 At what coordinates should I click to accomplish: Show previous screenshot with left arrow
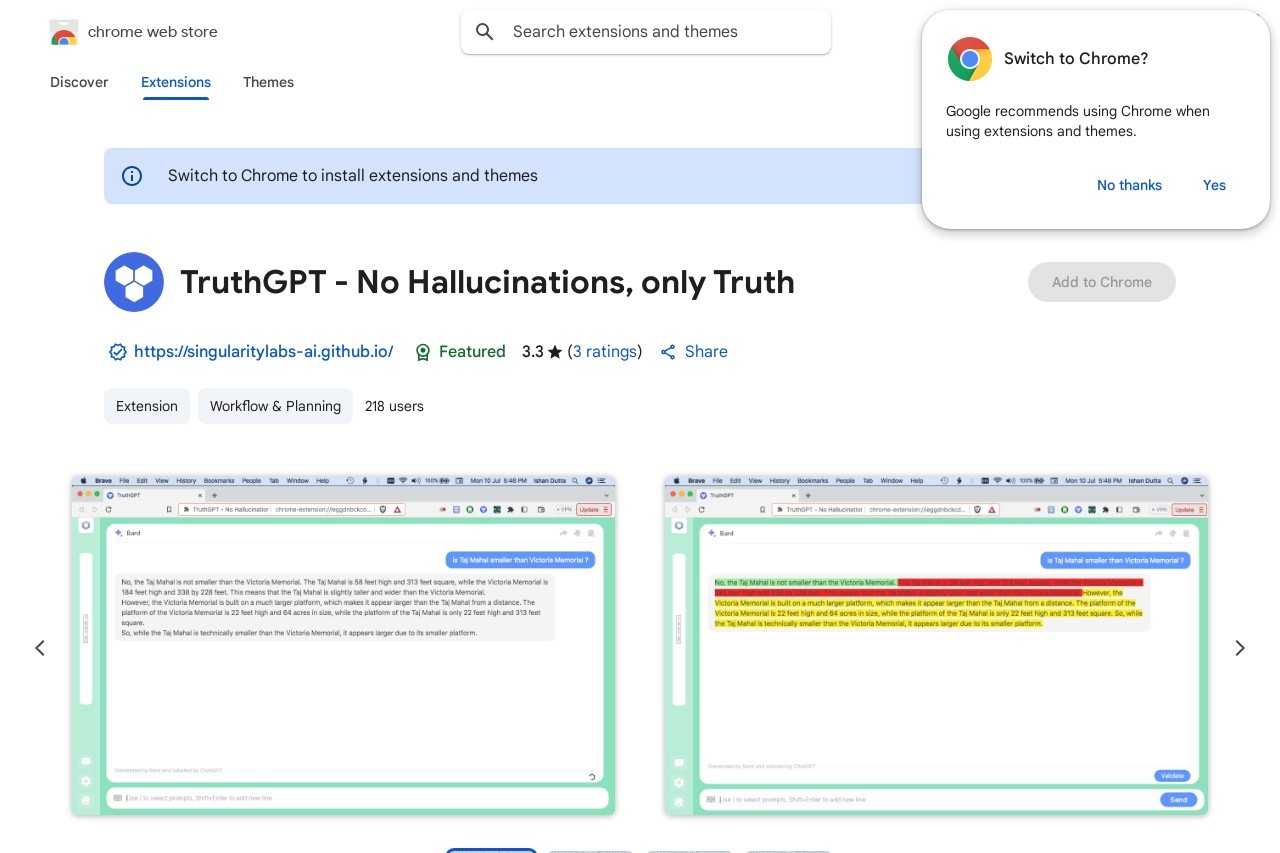[x=40, y=648]
